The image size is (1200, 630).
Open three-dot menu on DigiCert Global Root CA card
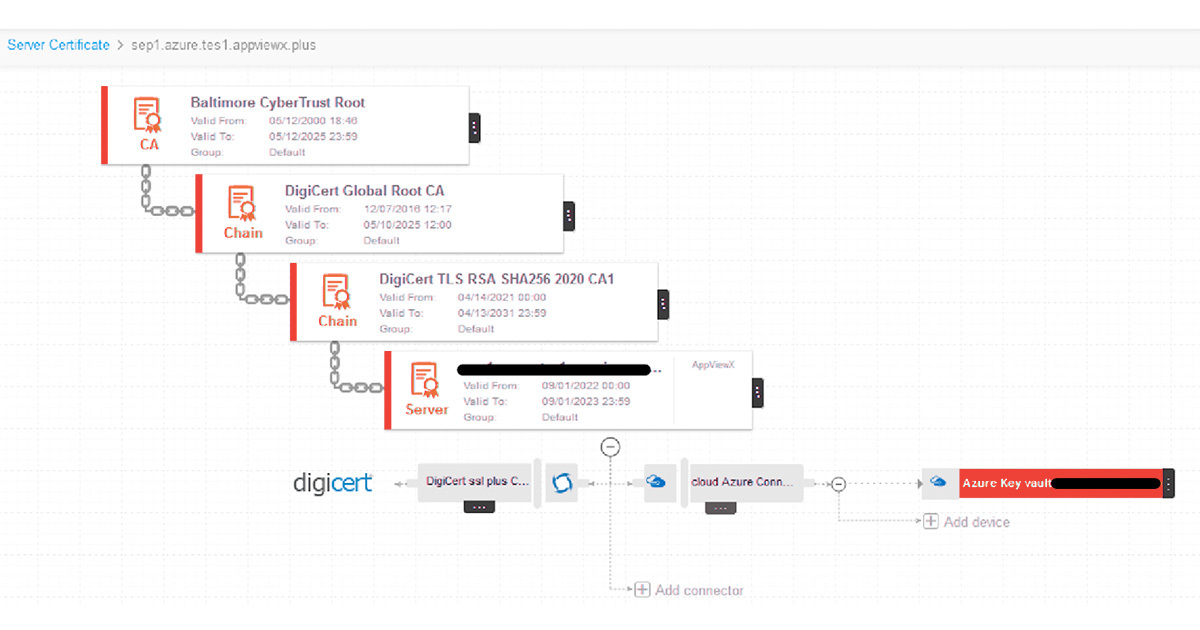pos(569,215)
